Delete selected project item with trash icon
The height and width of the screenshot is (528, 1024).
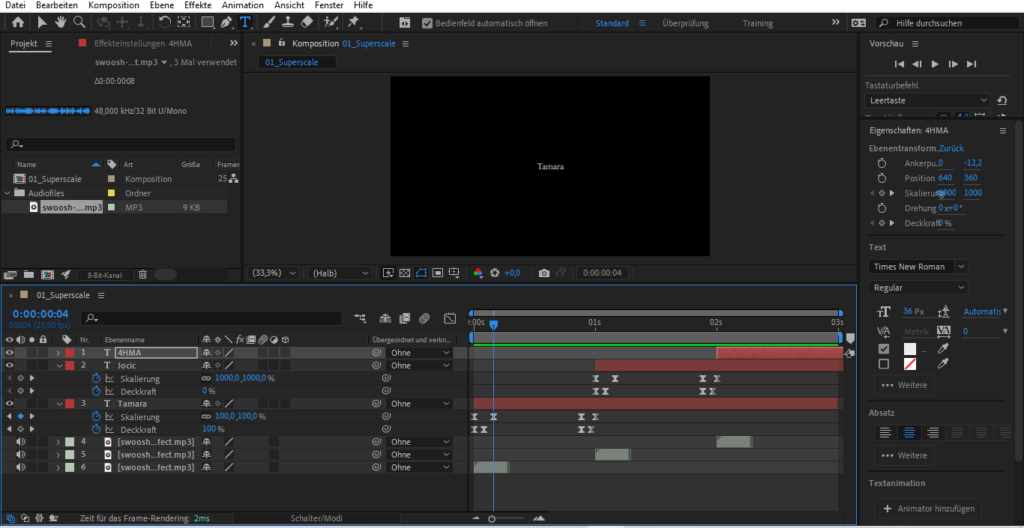pos(142,274)
